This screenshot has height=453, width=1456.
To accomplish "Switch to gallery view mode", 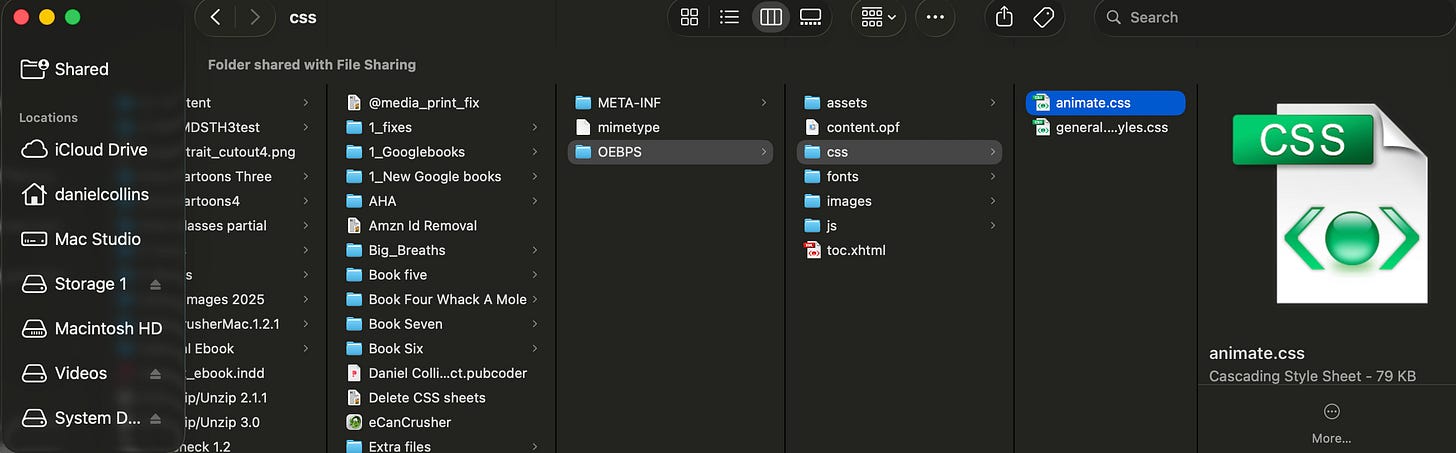I will point(811,17).
